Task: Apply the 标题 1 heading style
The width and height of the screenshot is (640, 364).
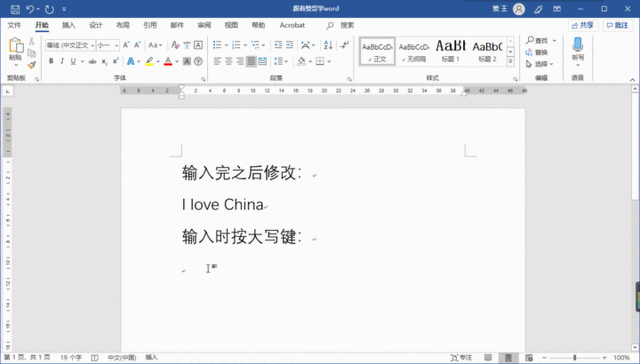Action: pos(450,51)
